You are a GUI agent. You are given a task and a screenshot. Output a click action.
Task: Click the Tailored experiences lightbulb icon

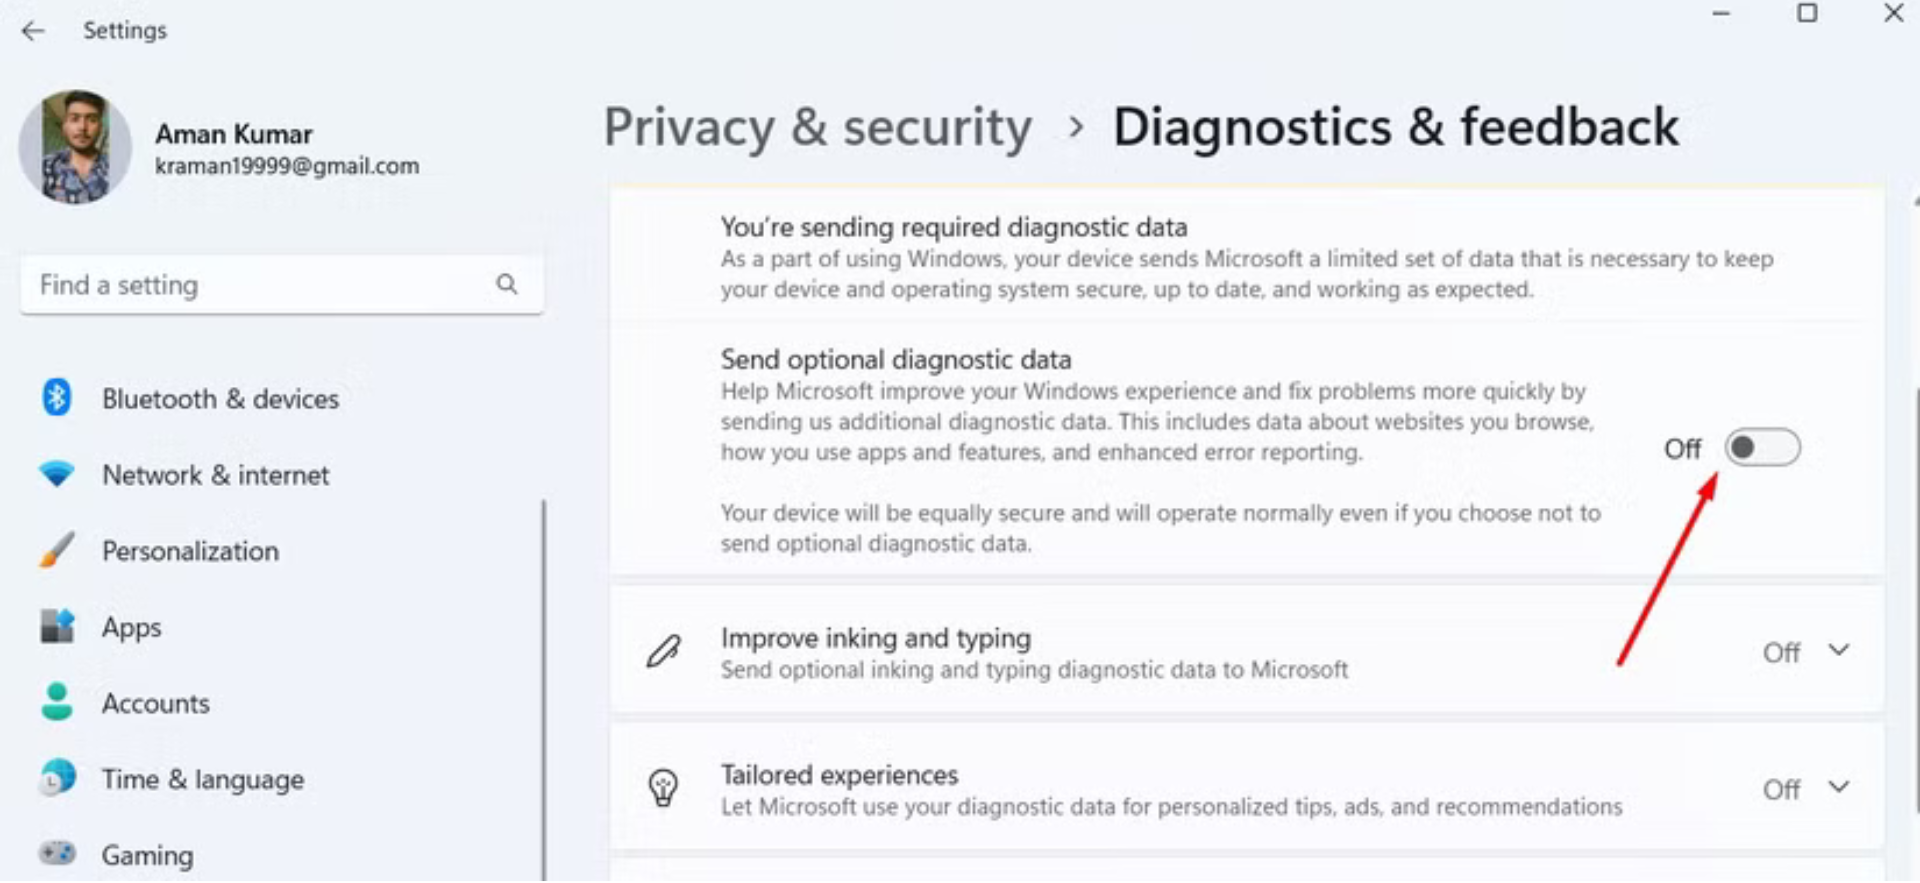[663, 788]
